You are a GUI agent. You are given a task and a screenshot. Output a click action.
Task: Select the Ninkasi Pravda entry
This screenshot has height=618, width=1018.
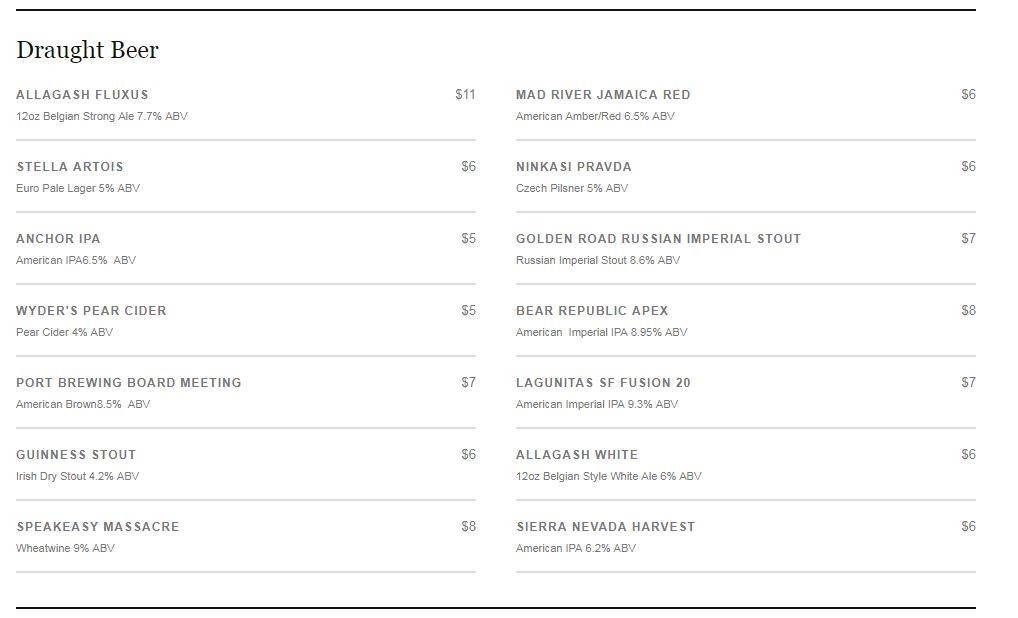574,167
